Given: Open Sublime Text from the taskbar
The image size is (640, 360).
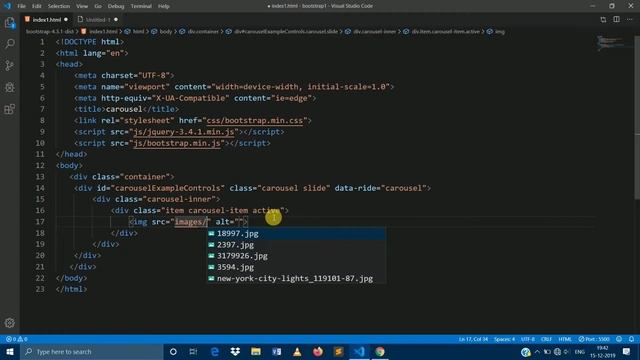Looking at the screenshot, I should pos(338,351).
